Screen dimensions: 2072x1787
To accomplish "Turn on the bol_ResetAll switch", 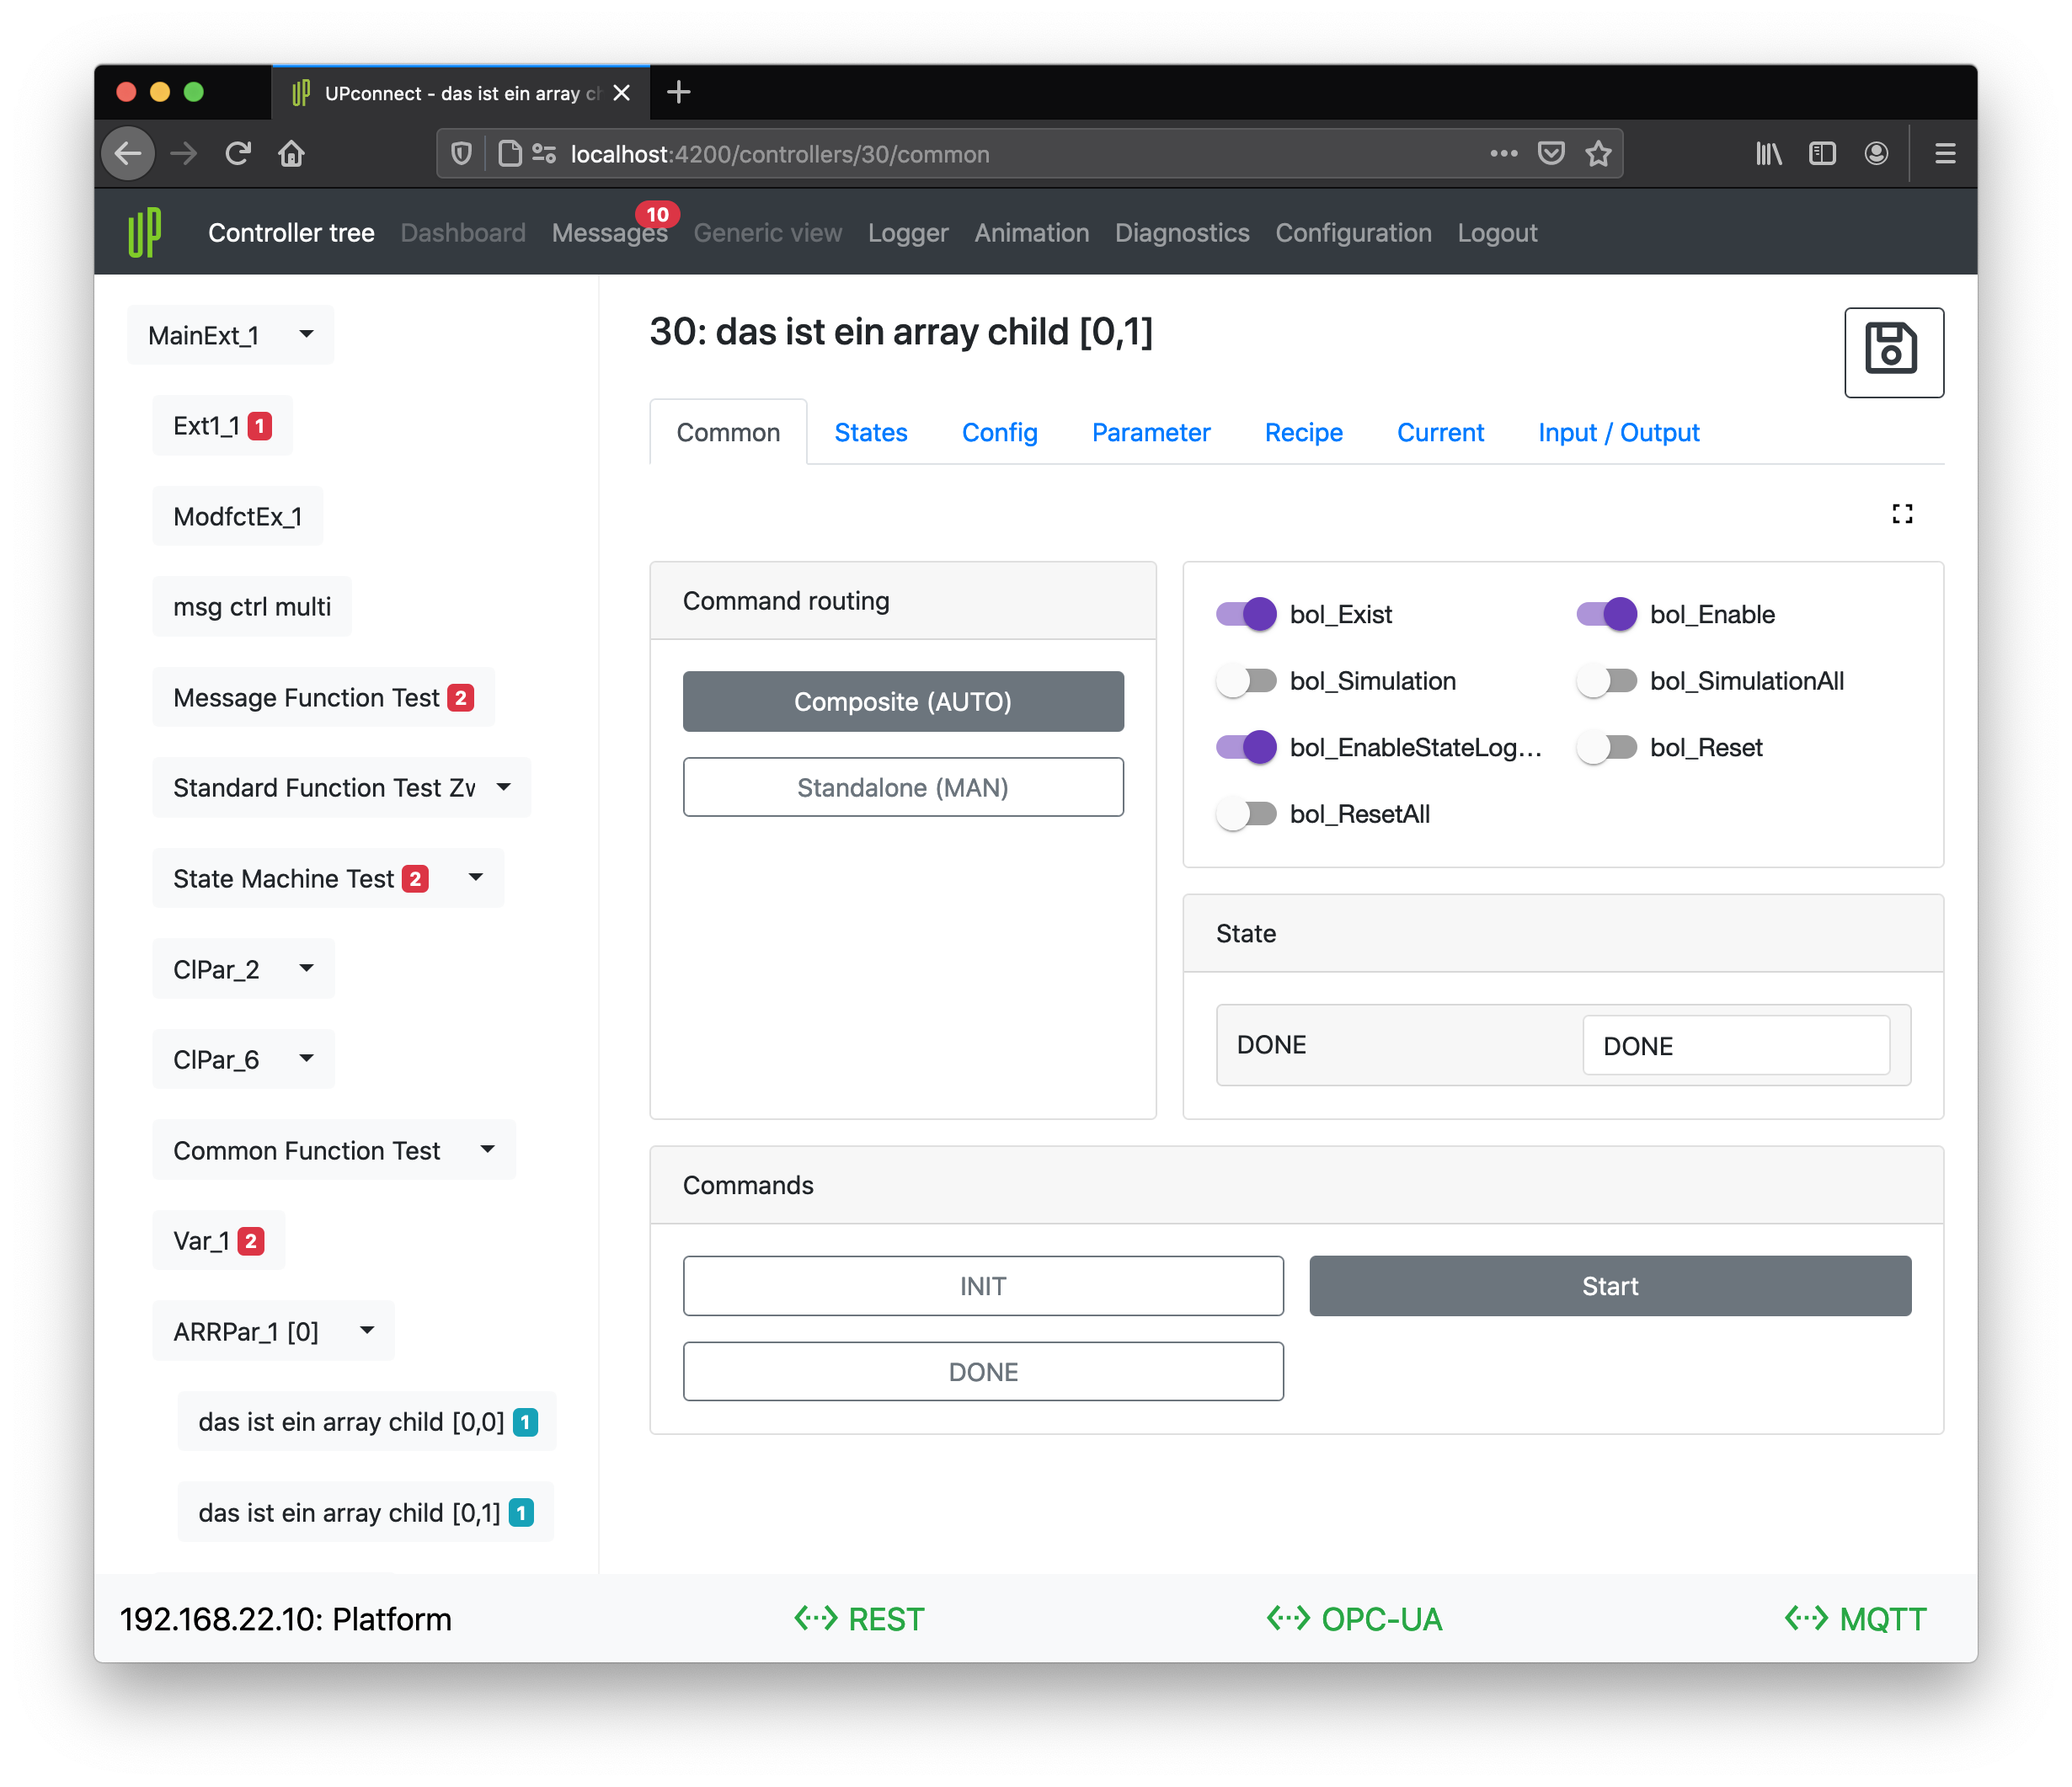I will 1246,814.
